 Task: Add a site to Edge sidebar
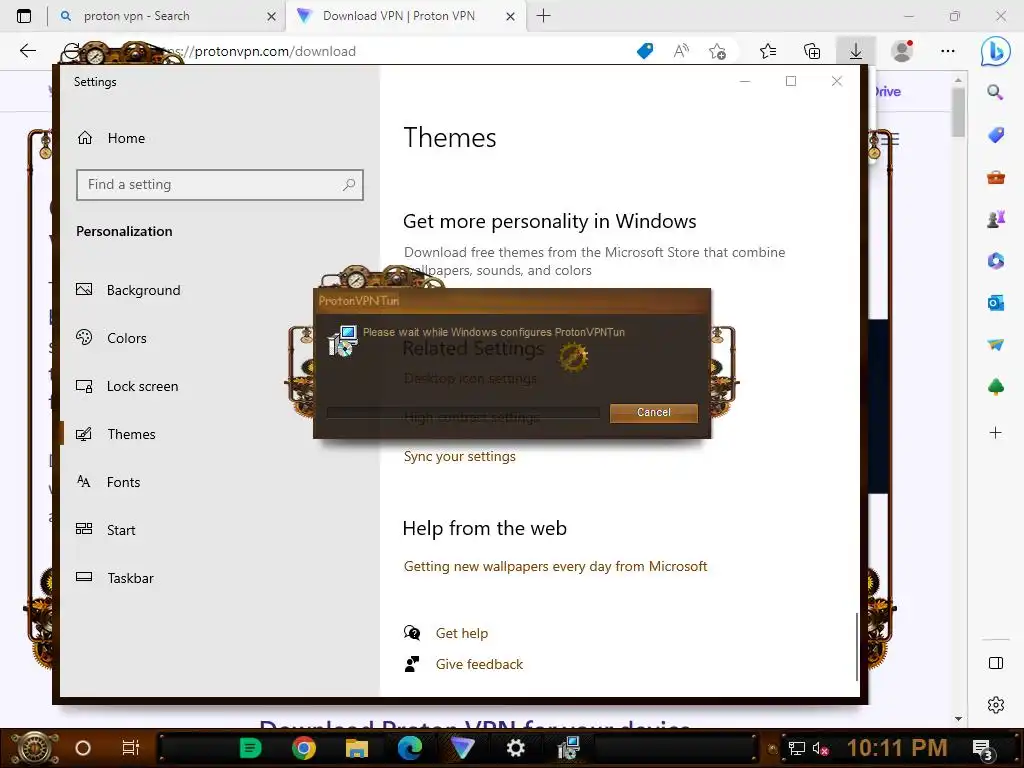point(995,432)
